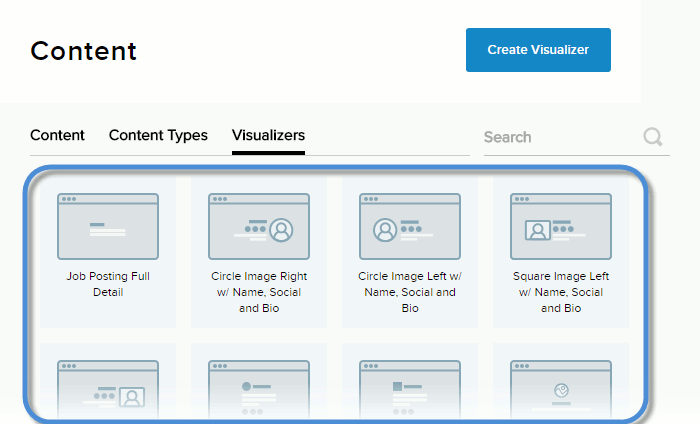700x424 pixels.
Task: Pick second-row visualizer with square bullet layout
Action: click(x=410, y=390)
